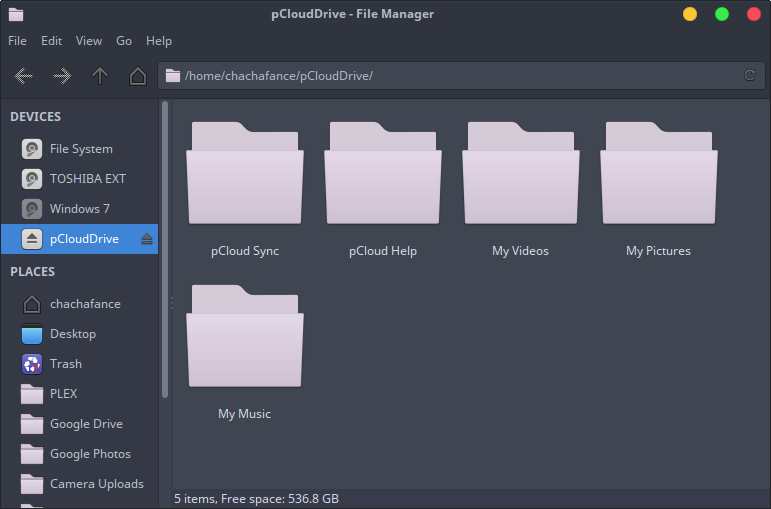Eject the pCloudDrive volume
The width and height of the screenshot is (771, 509).
click(x=147, y=239)
